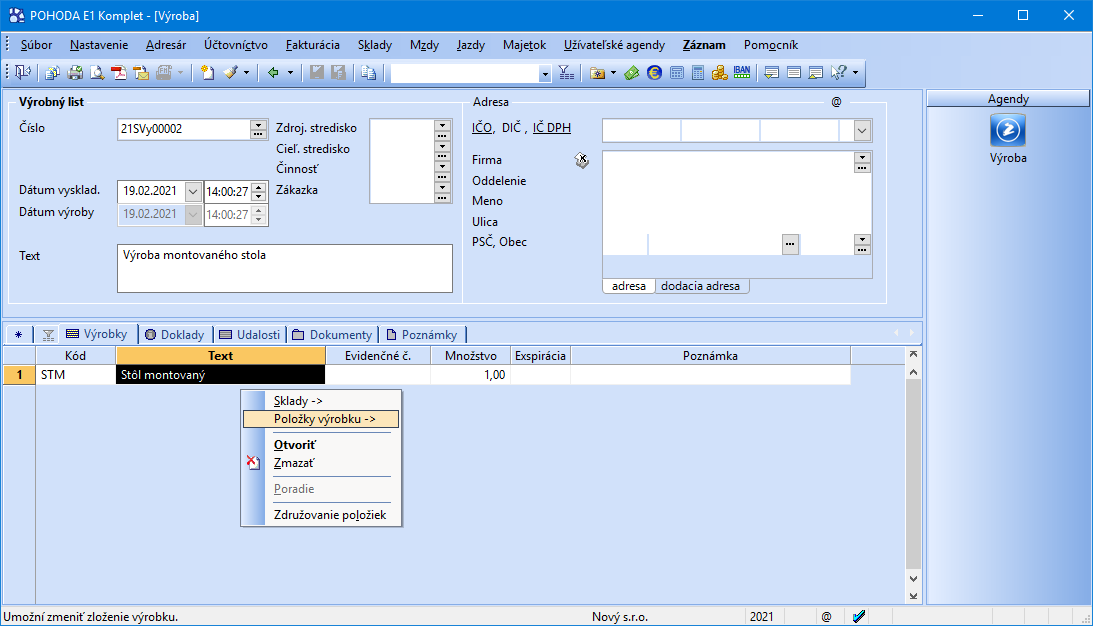Image resolution: width=1093 pixels, height=626 pixels.
Task: Click the euro currency icon
Action: pyautogui.click(x=654, y=73)
